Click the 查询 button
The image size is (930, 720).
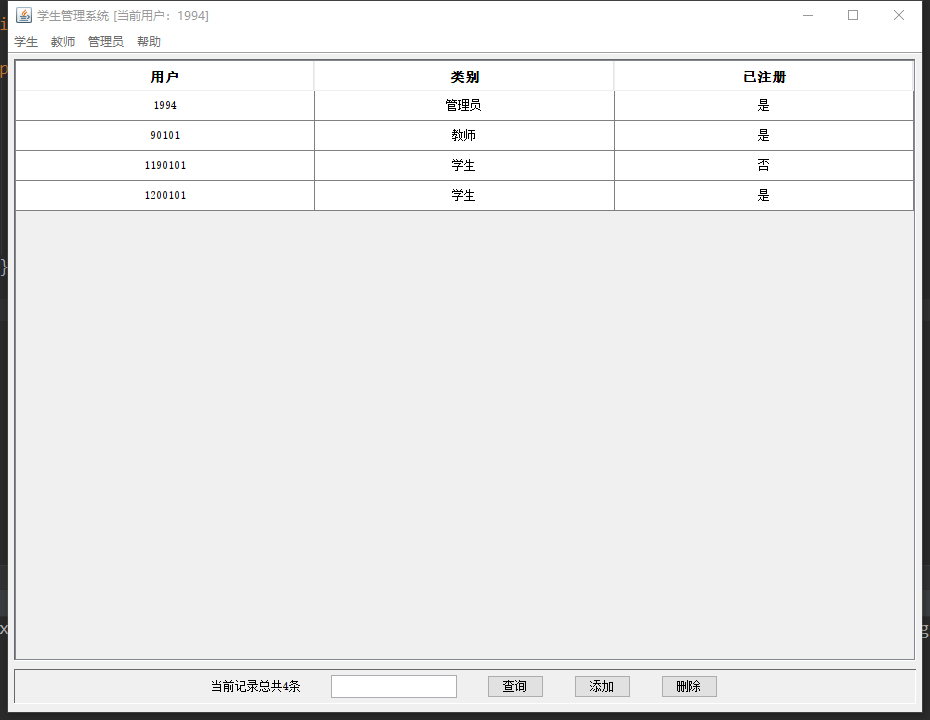tap(515, 686)
